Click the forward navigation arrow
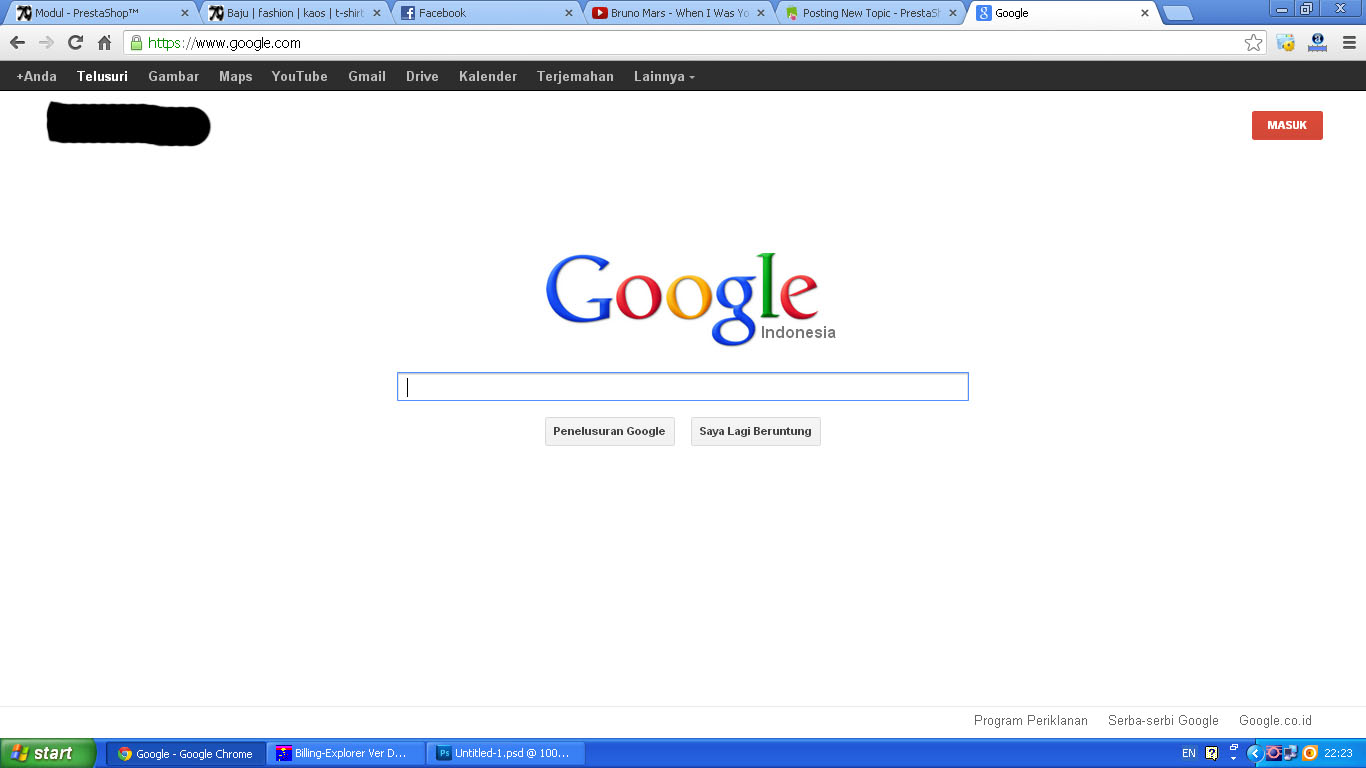 (46, 43)
